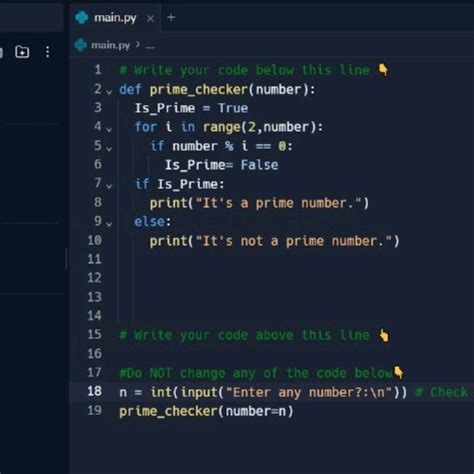Click comment '#Do NOT change any of the code below'
The height and width of the screenshot is (474, 474).
click(x=256, y=373)
